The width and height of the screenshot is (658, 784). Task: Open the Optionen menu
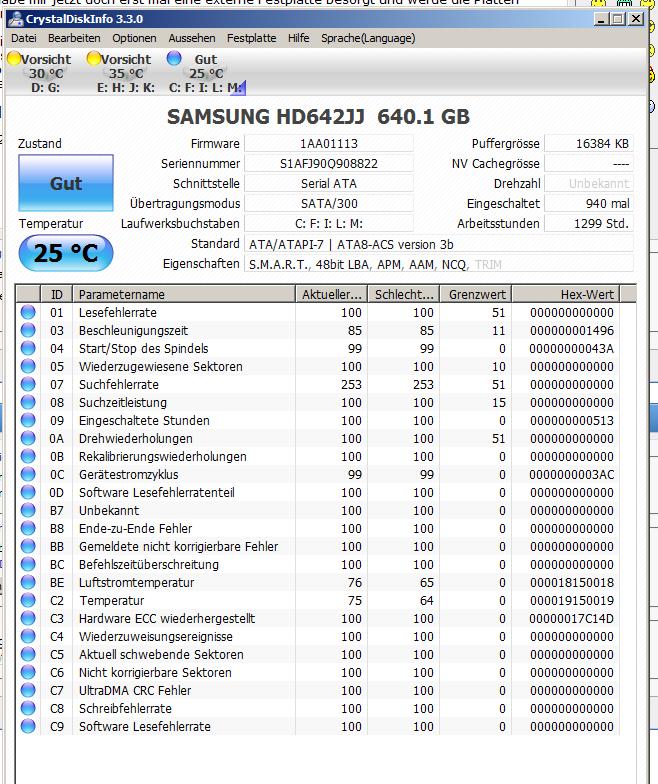pyautogui.click(x=134, y=38)
